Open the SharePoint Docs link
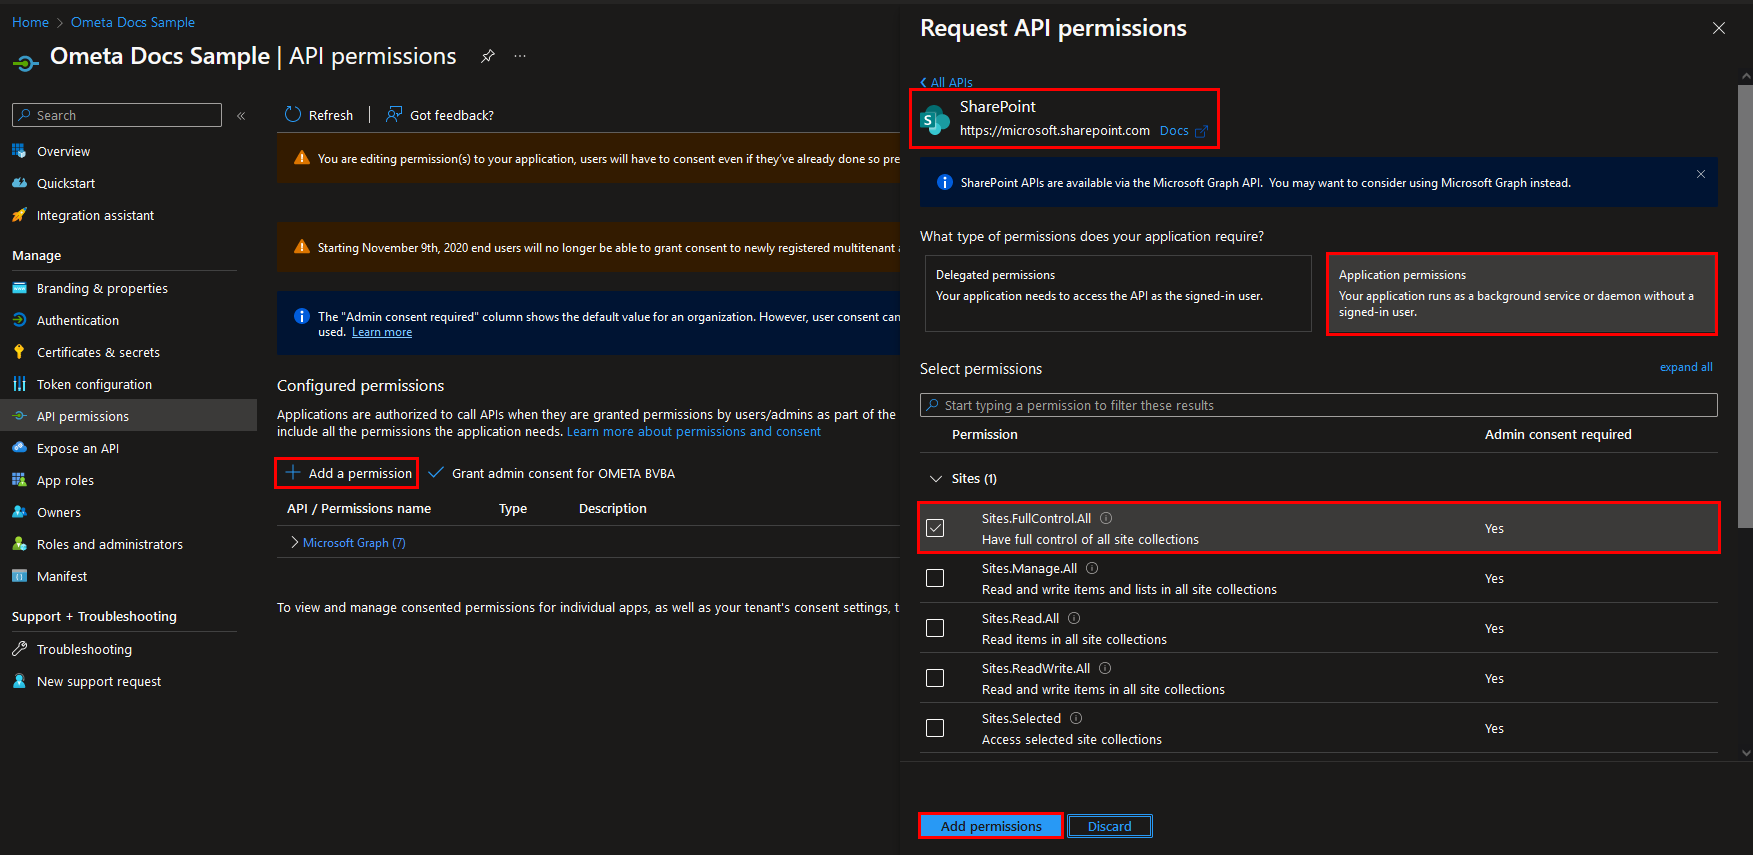1753x855 pixels. click(1183, 131)
